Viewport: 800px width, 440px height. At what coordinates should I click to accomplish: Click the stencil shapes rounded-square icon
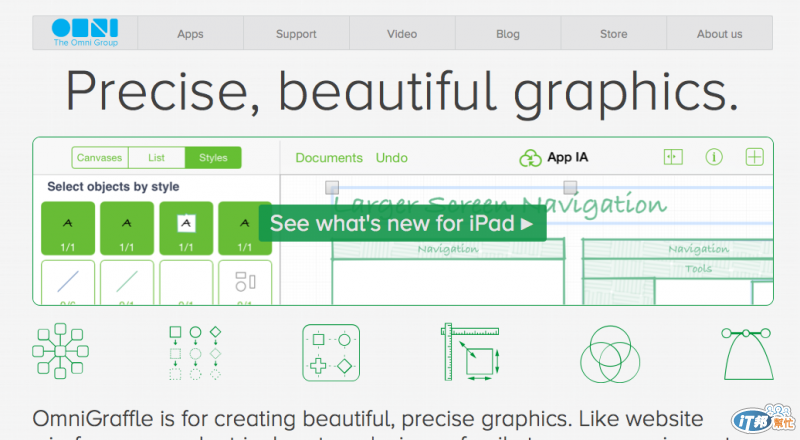click(x=331, y=353)
